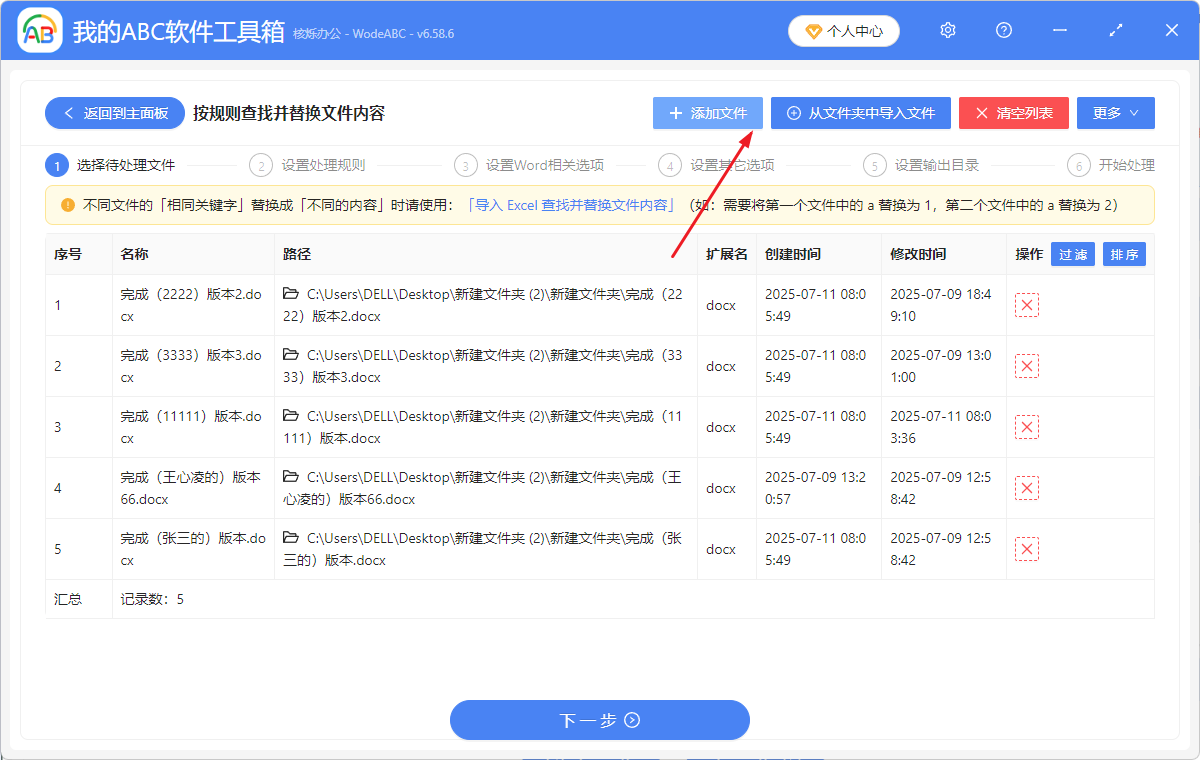This screenshot has height=760, width=1200.
Task: Open settings via the gear icon
Action: [x=947, y=30]
